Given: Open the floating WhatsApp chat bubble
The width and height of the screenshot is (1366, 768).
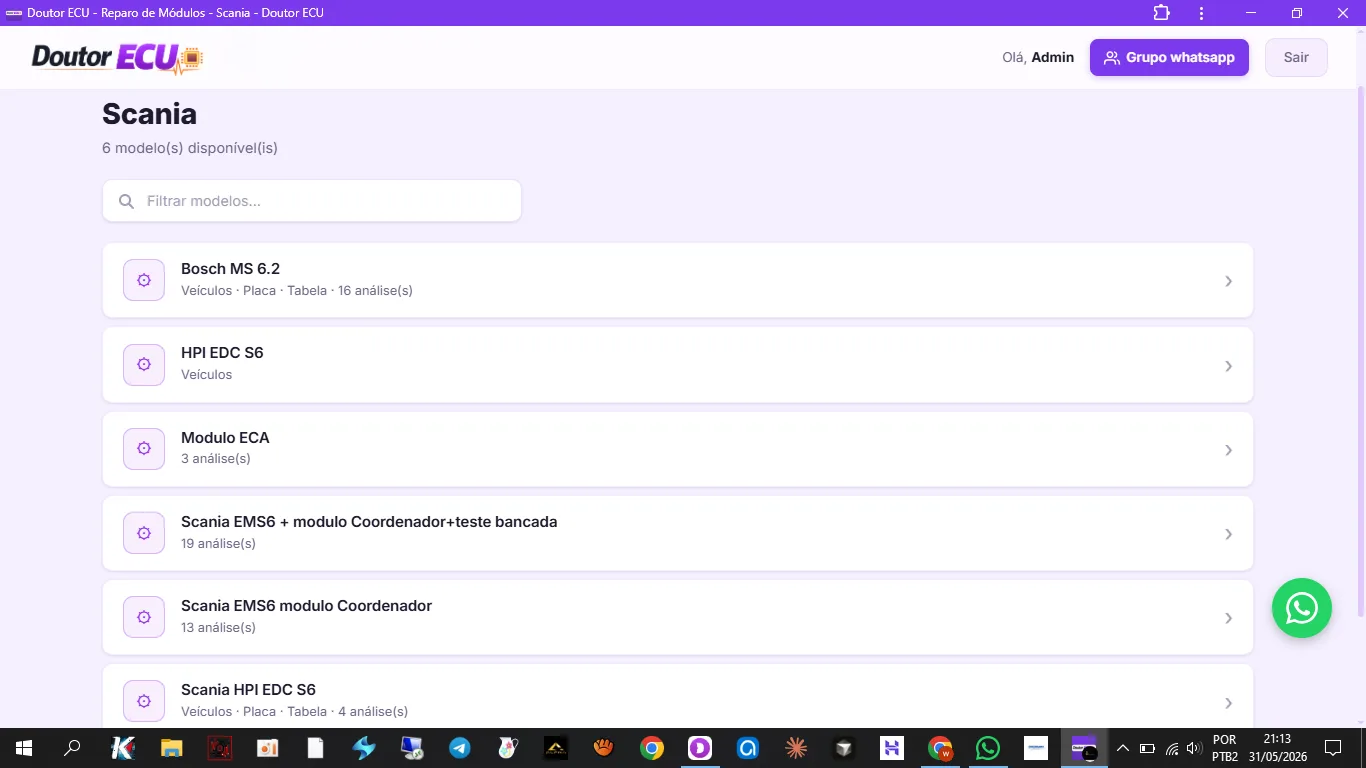Looking at the screenshot, I should point(1301,608).
